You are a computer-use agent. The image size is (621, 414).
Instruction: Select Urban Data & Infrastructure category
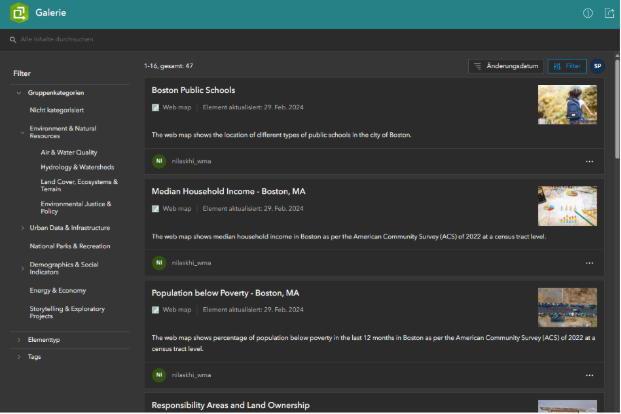point(70,228)
